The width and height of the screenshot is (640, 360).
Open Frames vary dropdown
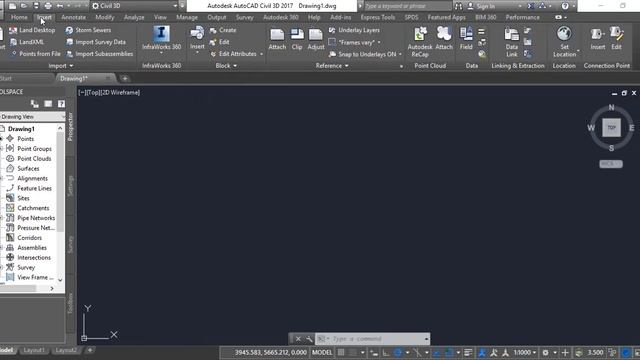coord(379,42)
